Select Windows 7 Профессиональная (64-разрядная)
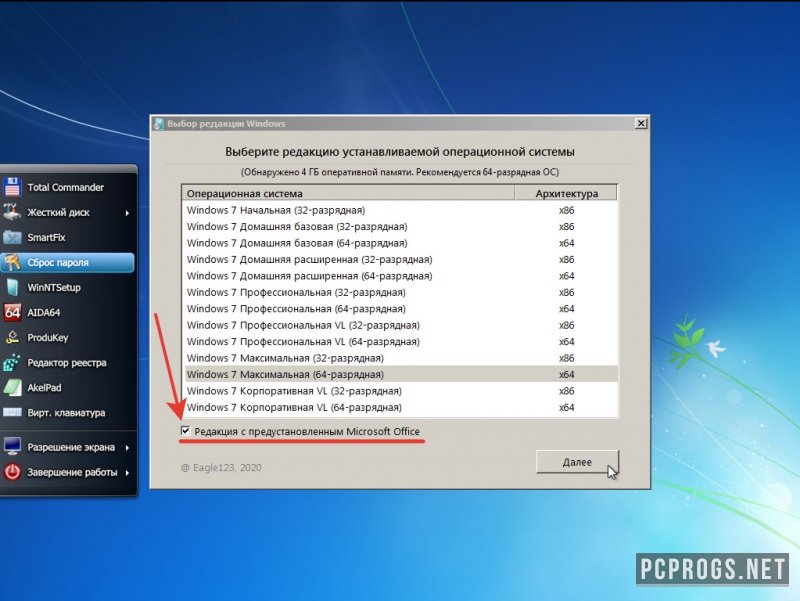This screenshot has width=800, height=601. 400,309
